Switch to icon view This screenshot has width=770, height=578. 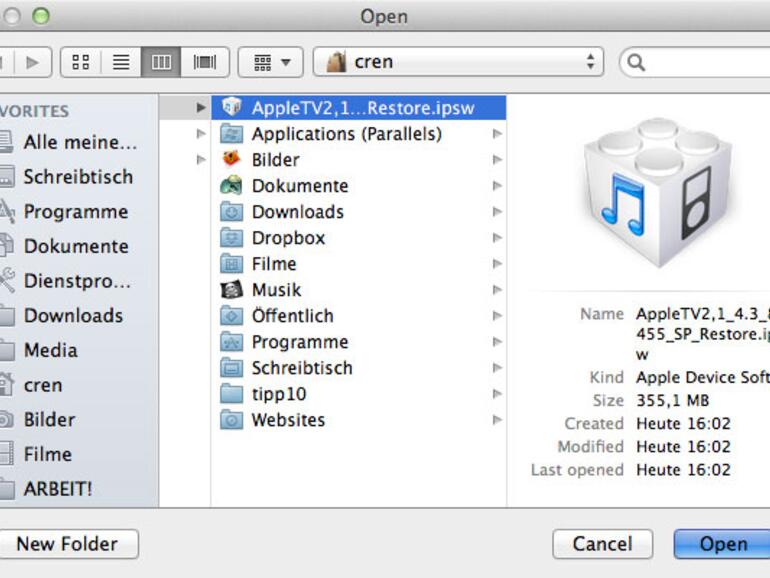(x=81, y=62)
